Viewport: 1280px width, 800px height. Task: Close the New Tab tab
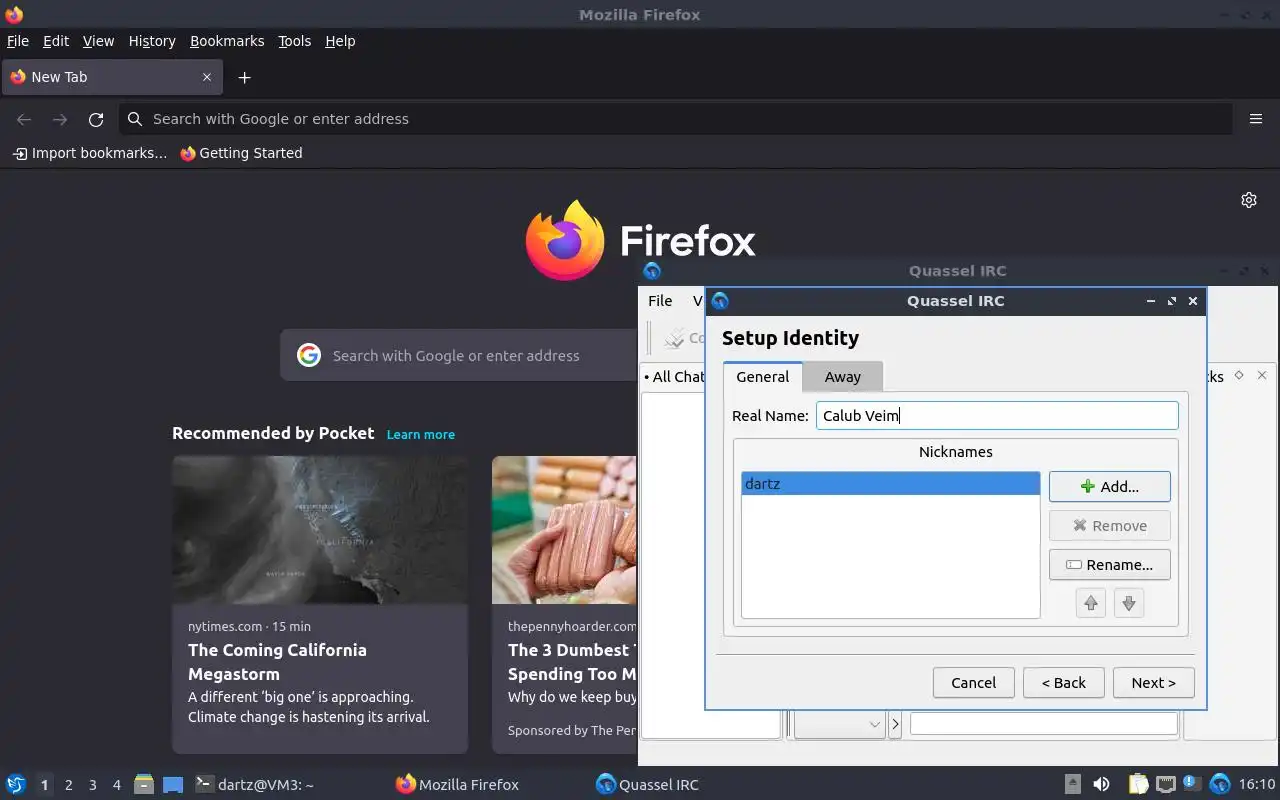[207, 77]
